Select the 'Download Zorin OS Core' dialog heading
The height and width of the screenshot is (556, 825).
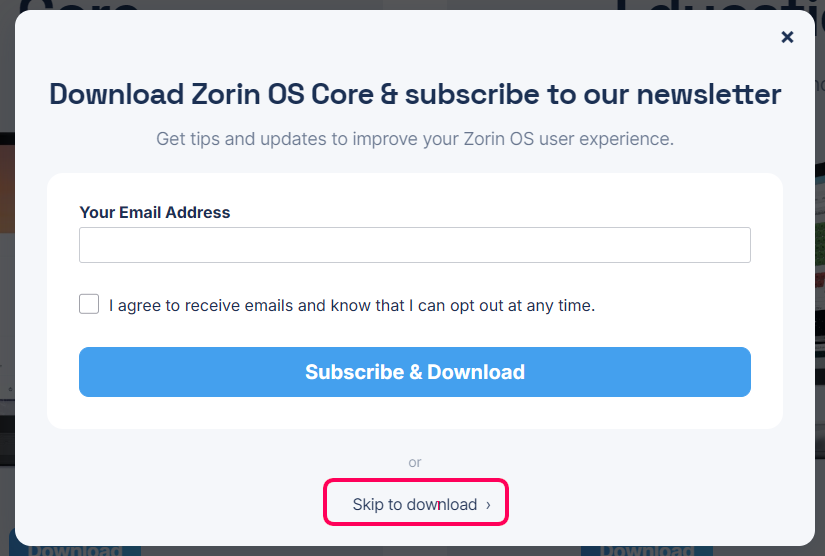[415, 94]
